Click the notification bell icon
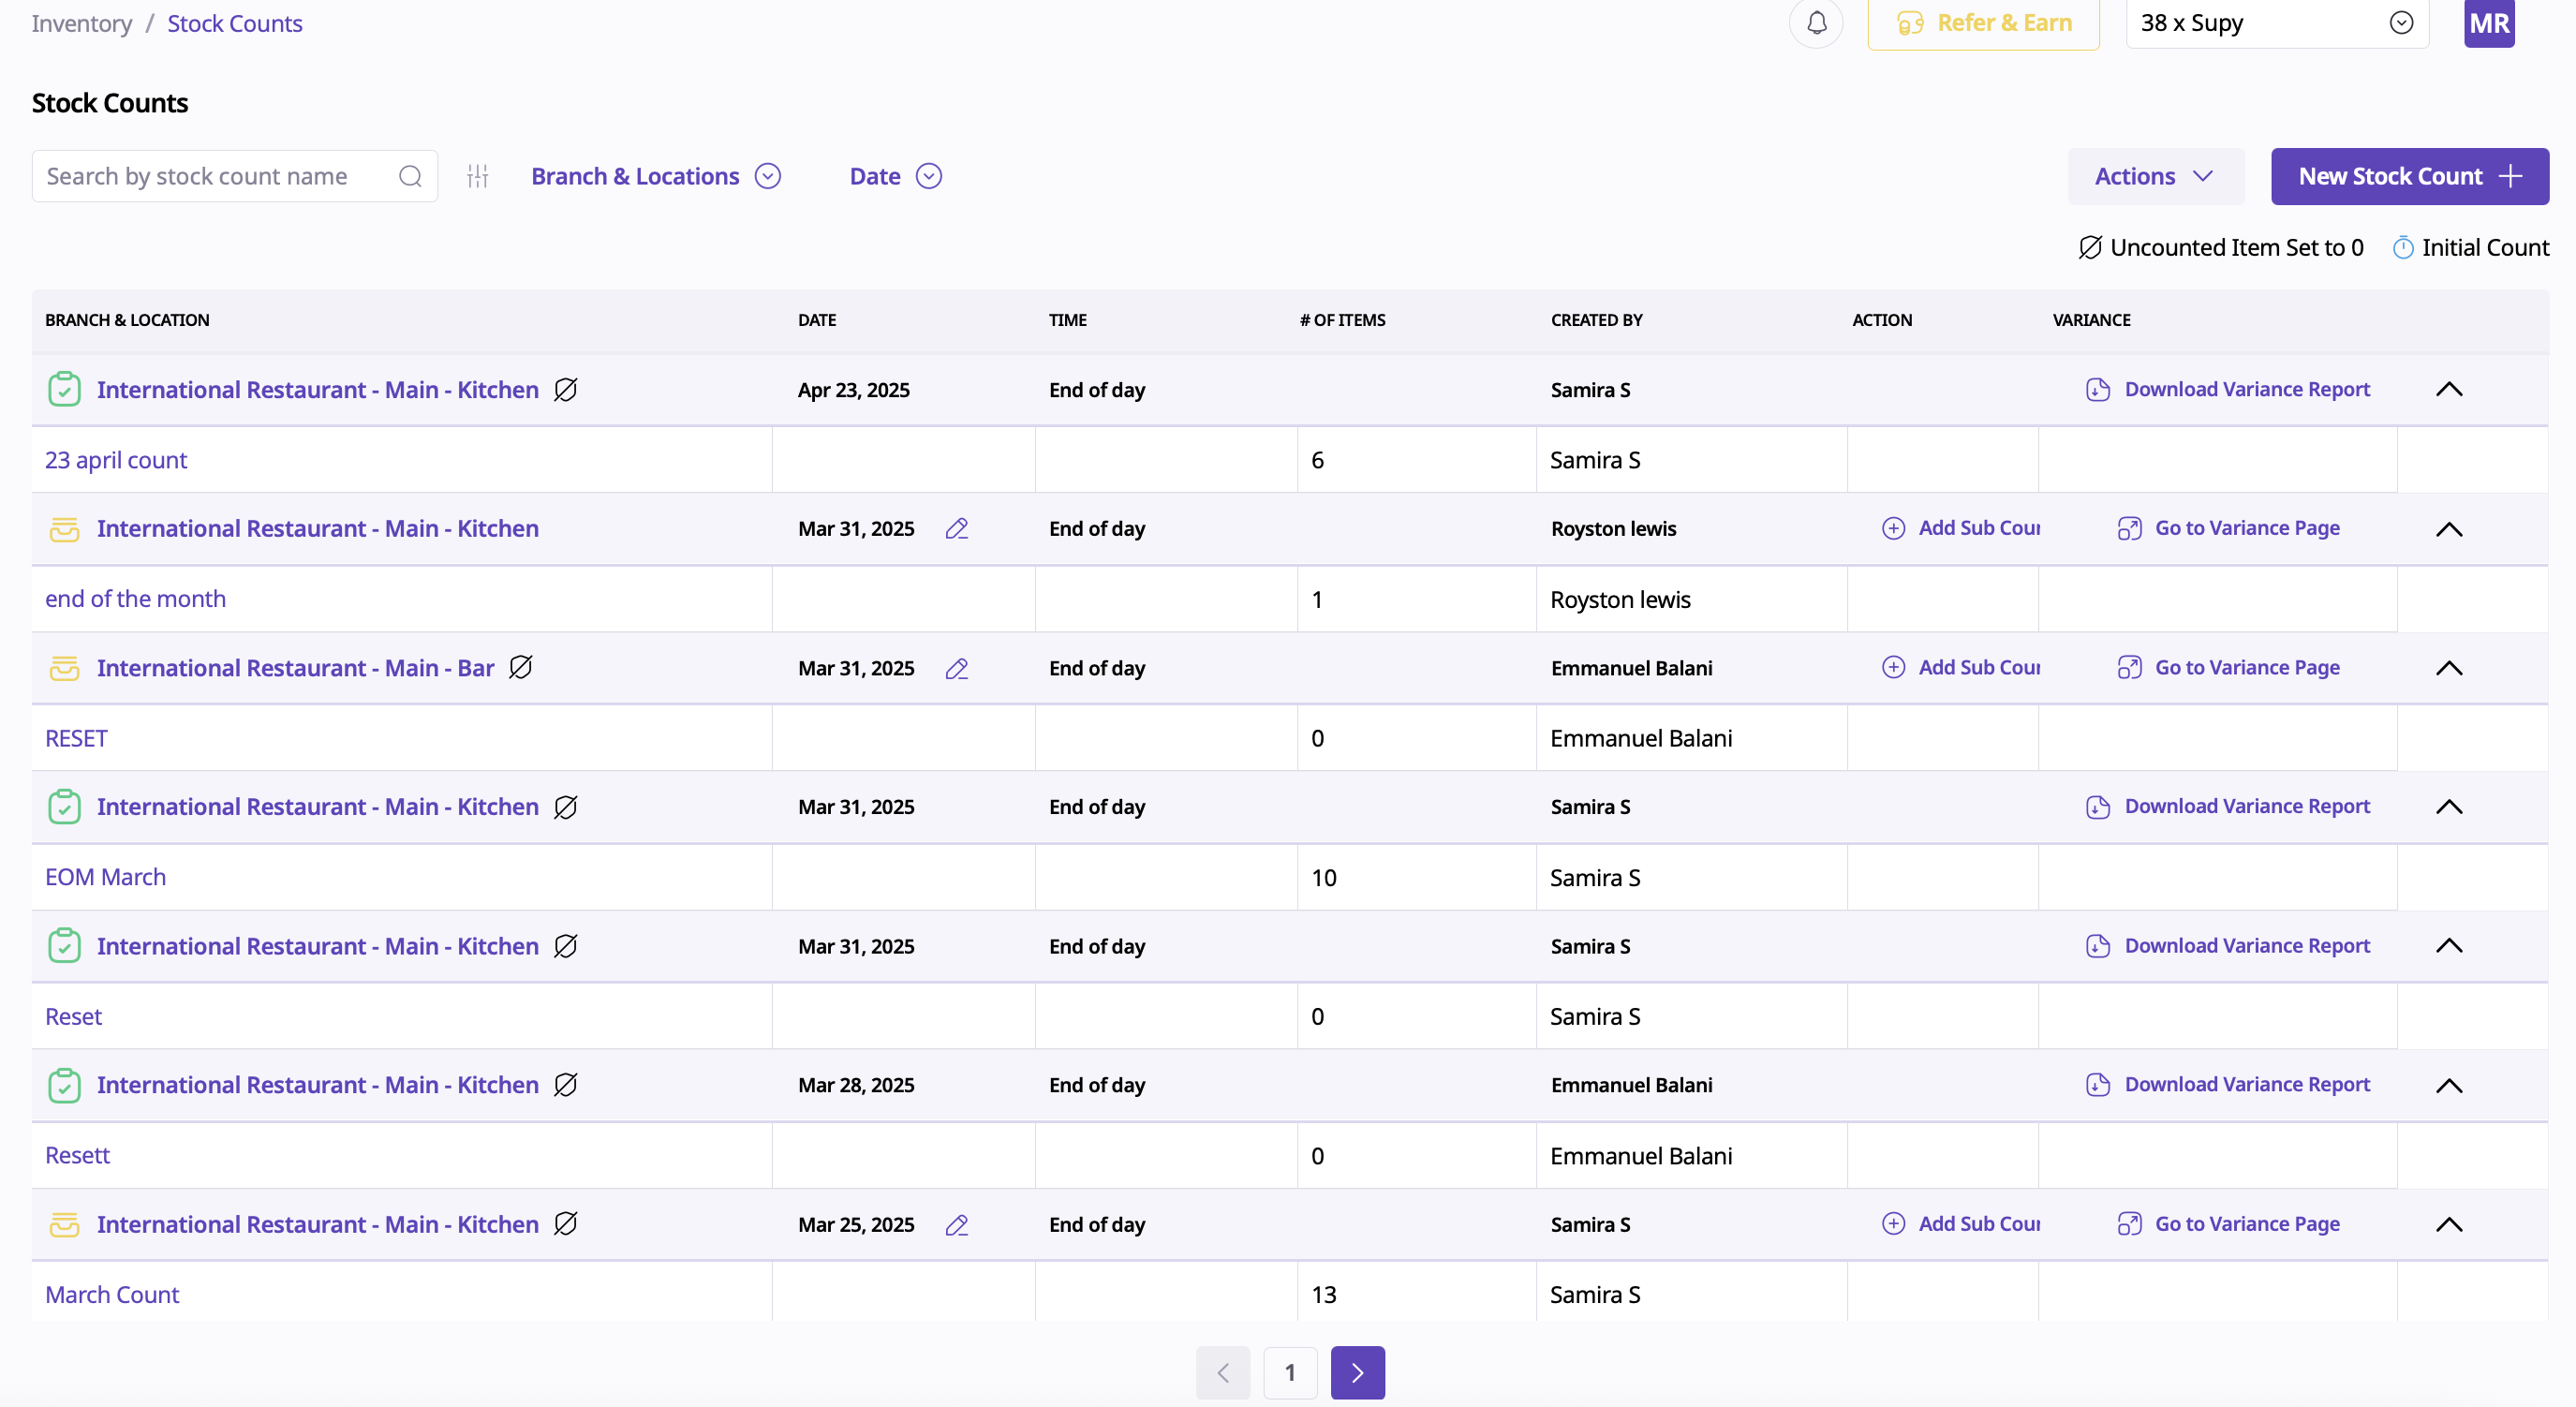 click(1816, 23)
